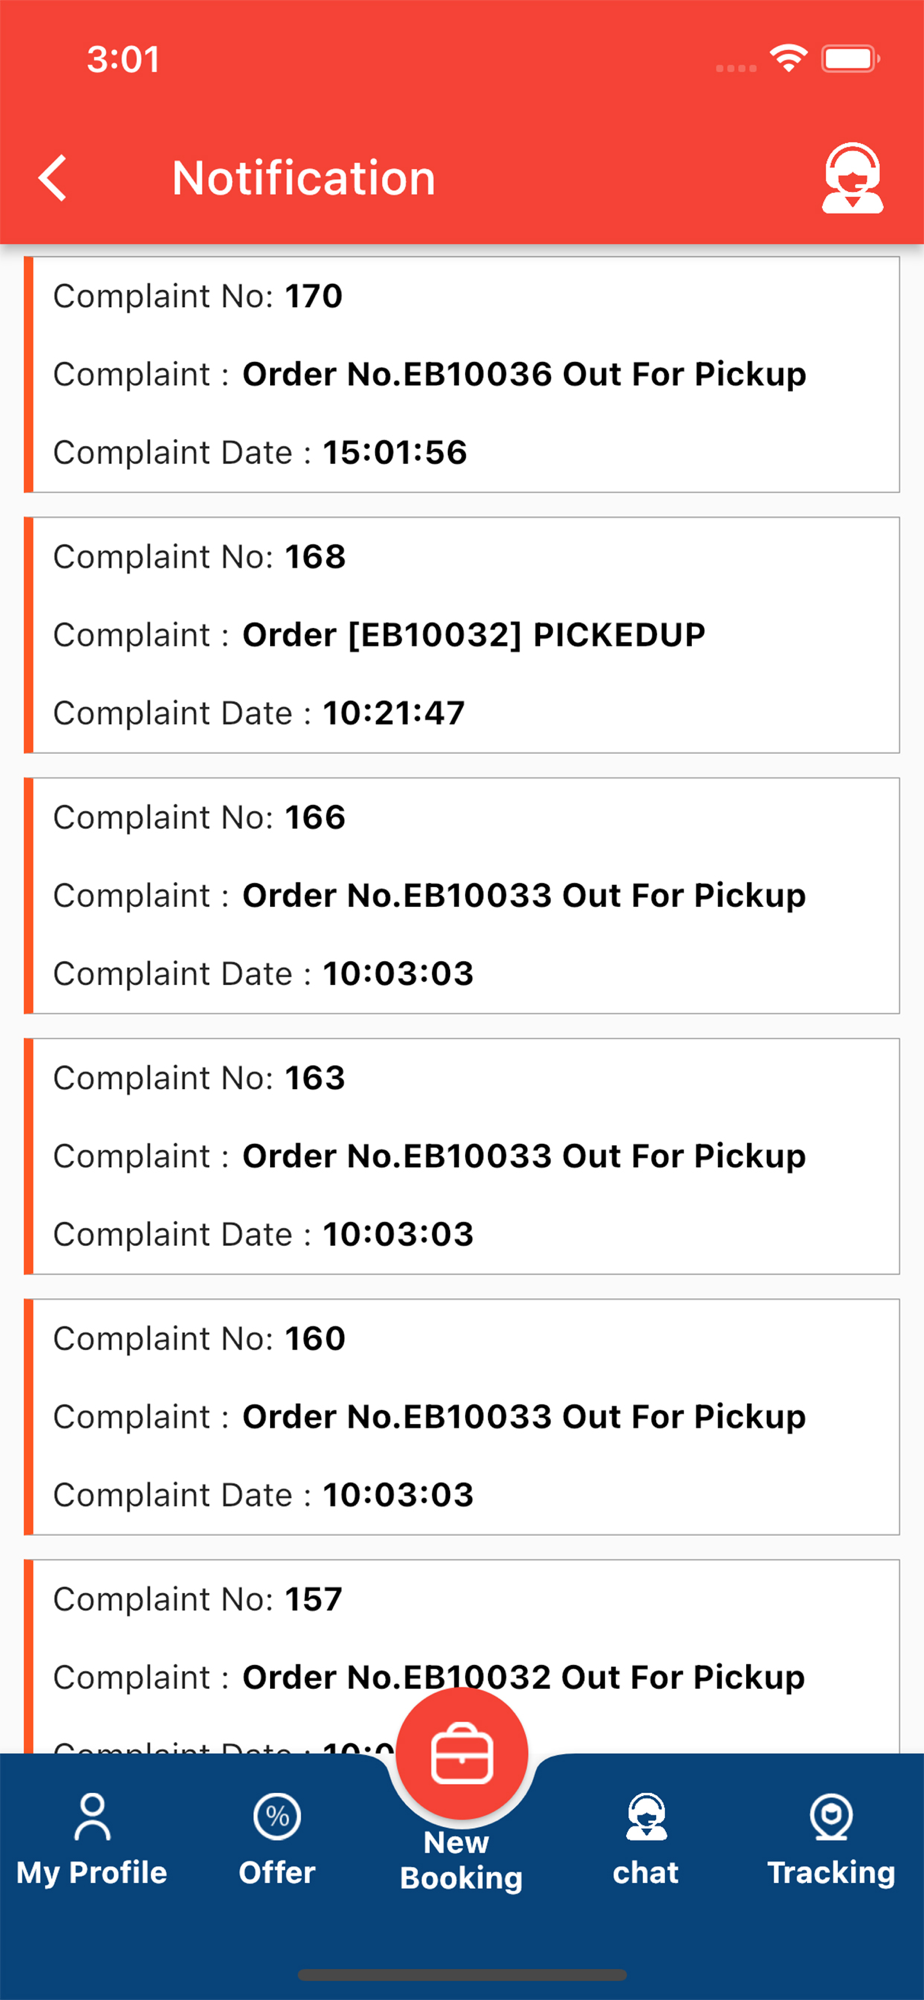Check the Wi-Fi status icon
The height and width of the screenshot is (2000, 924).
tap(788, 59)
